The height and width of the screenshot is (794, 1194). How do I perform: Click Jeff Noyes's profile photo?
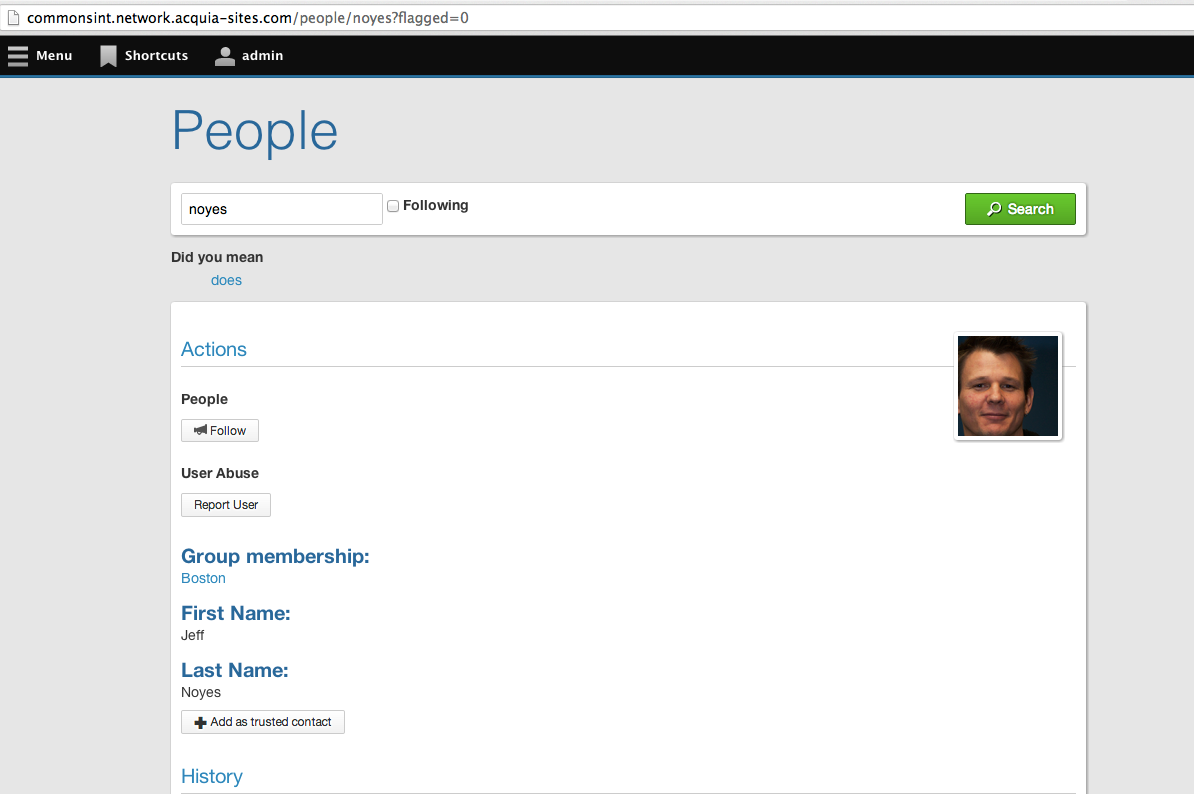coord(1008,386)
